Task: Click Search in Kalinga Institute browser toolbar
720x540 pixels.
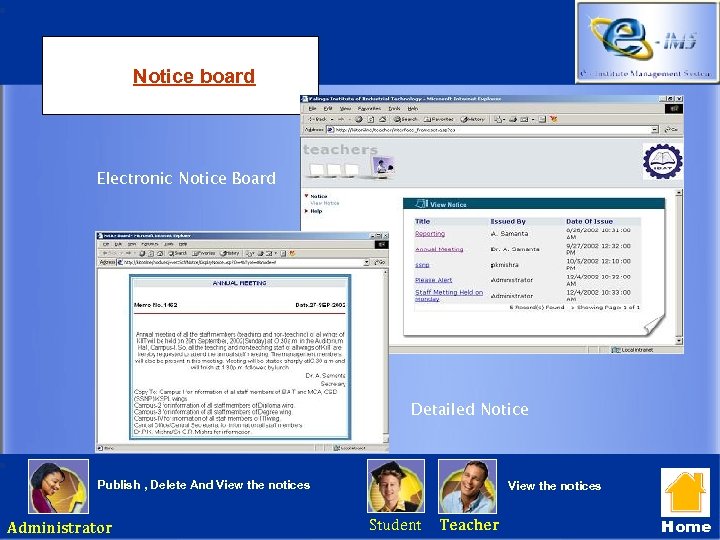Action: (x=405, y=119)
